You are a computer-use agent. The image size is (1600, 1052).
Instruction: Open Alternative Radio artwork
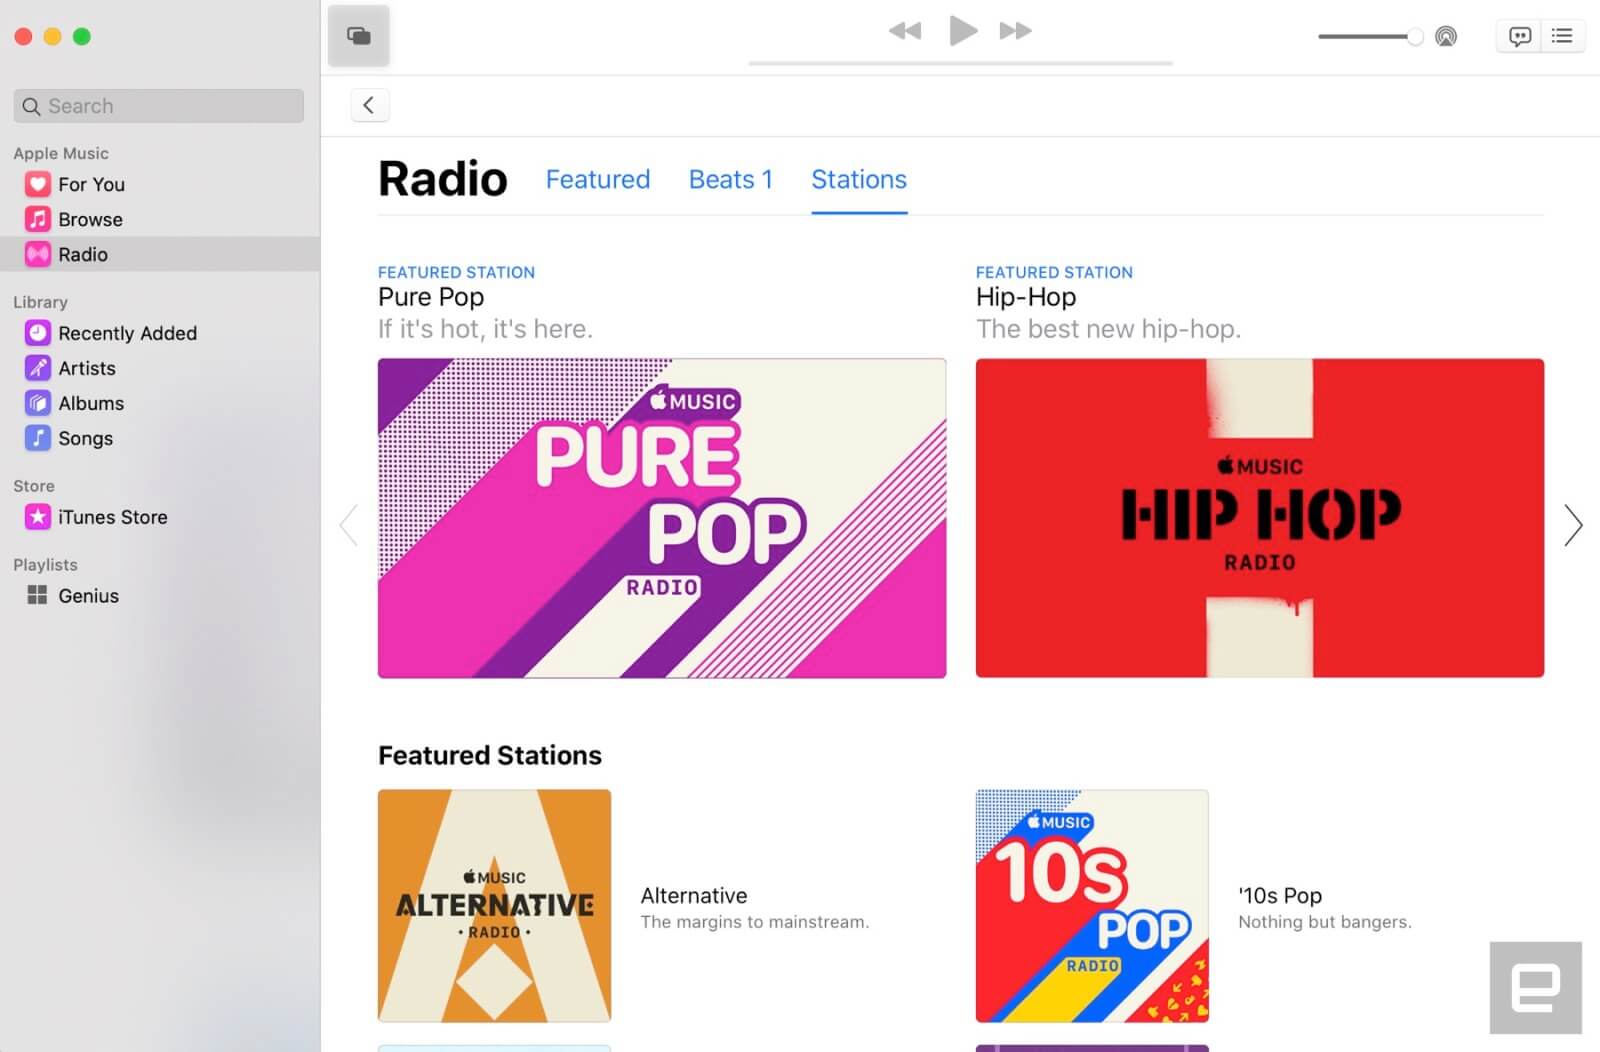pos(494,906)
